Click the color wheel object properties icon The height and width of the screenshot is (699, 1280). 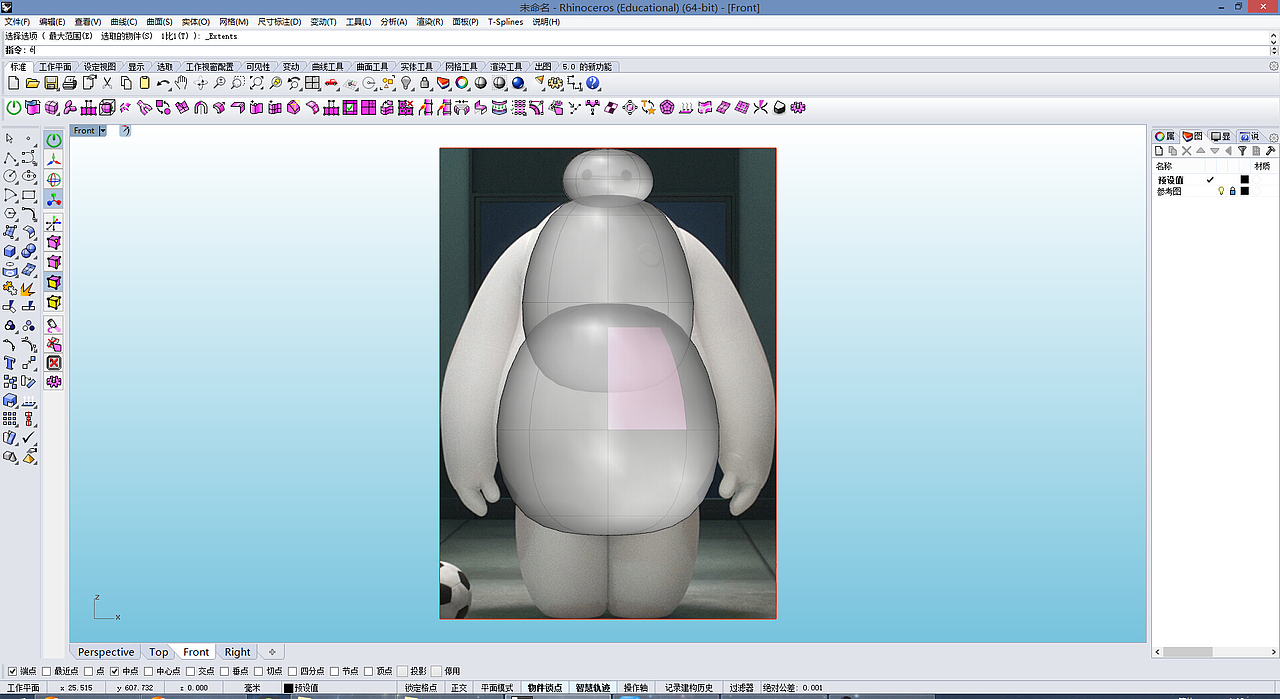462,83
